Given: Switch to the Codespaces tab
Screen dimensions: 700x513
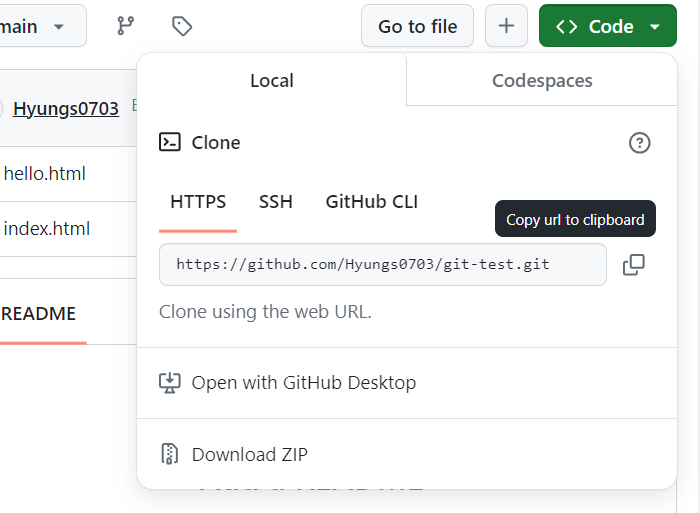Looking at the screenshot, I should pyautogui.click(x=542, y=80).
